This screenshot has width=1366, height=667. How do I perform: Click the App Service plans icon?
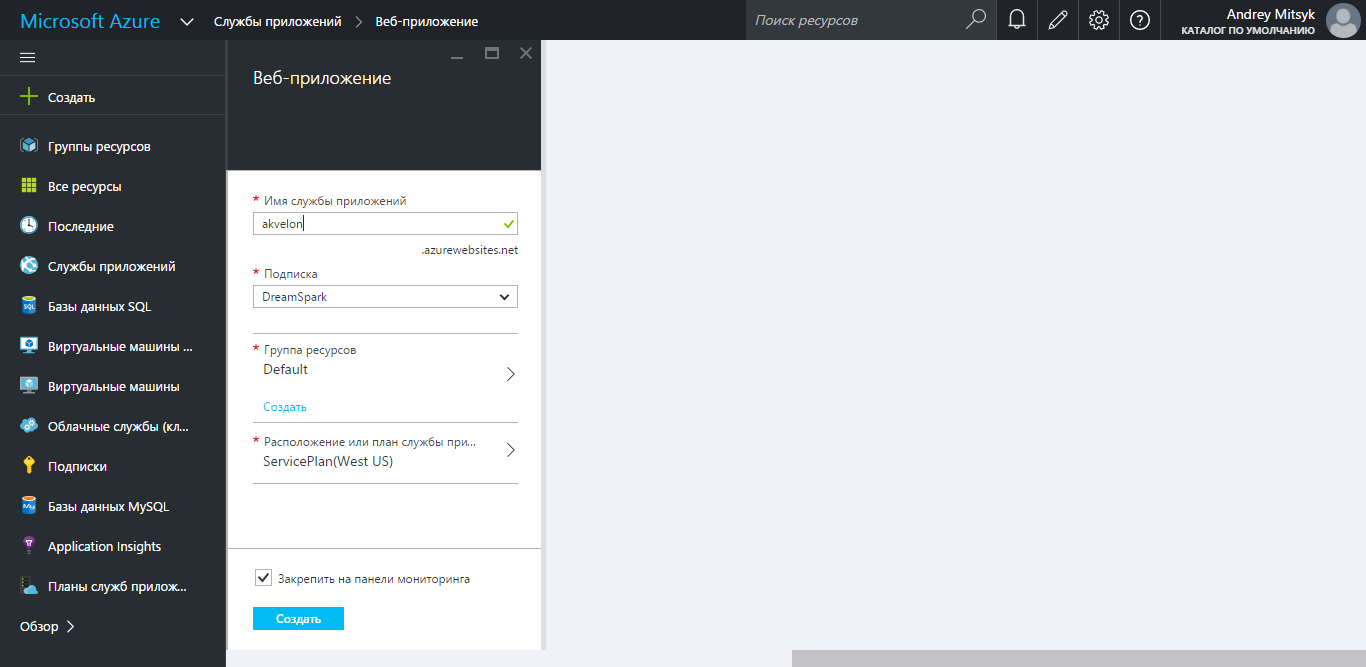coord(29,586)
